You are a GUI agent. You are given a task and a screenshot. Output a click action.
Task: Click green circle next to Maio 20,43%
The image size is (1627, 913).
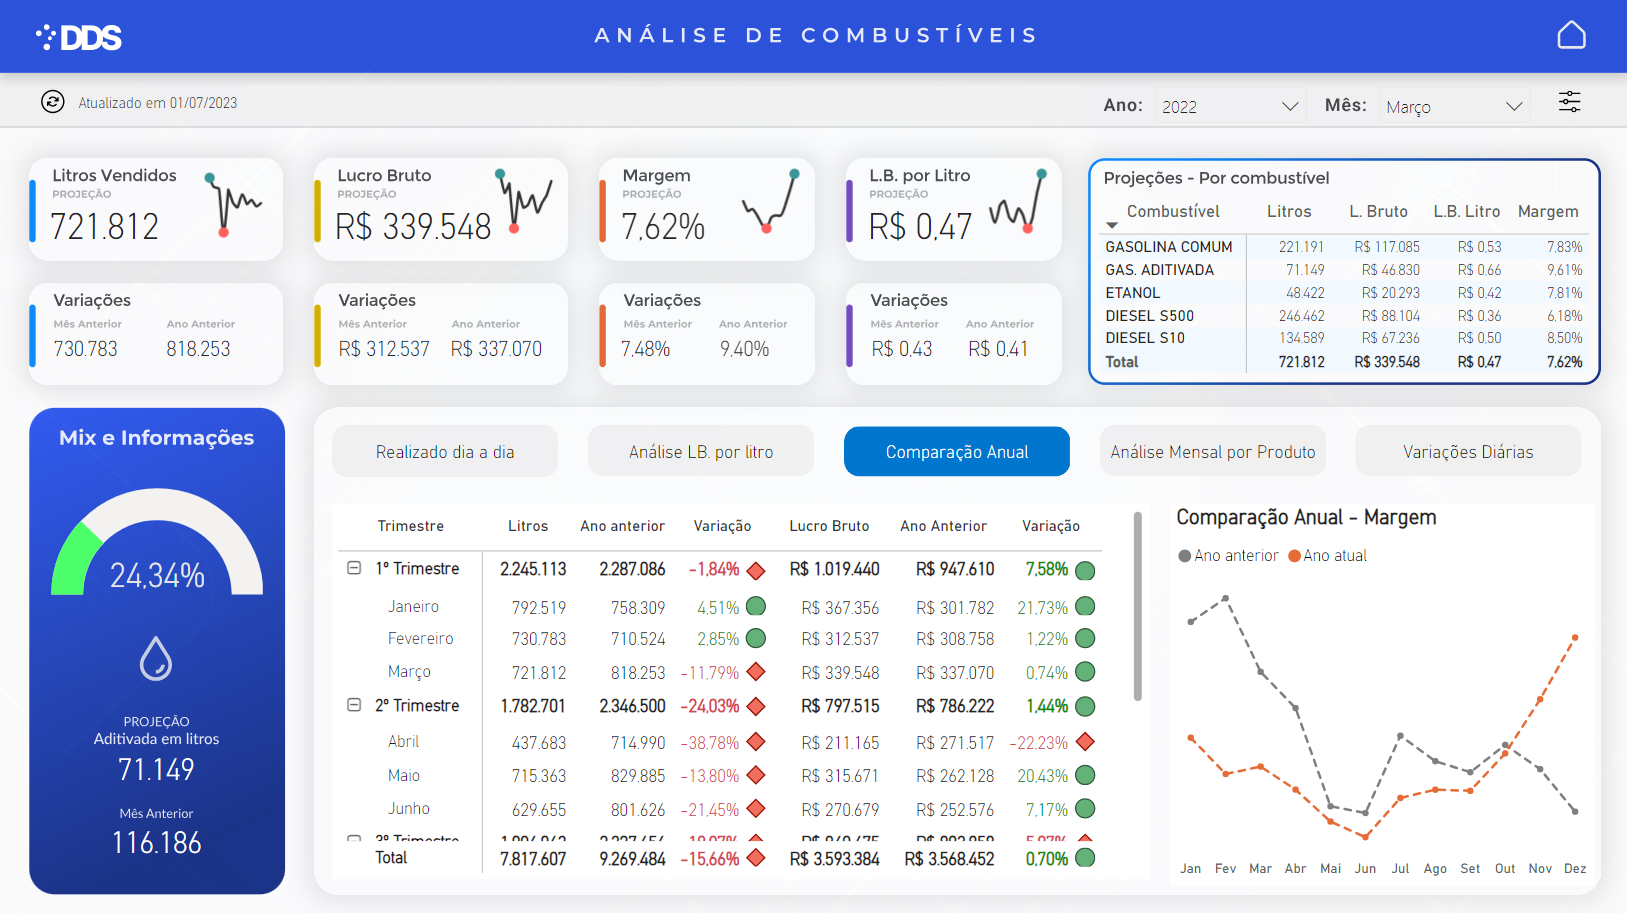click(1085, 776)
